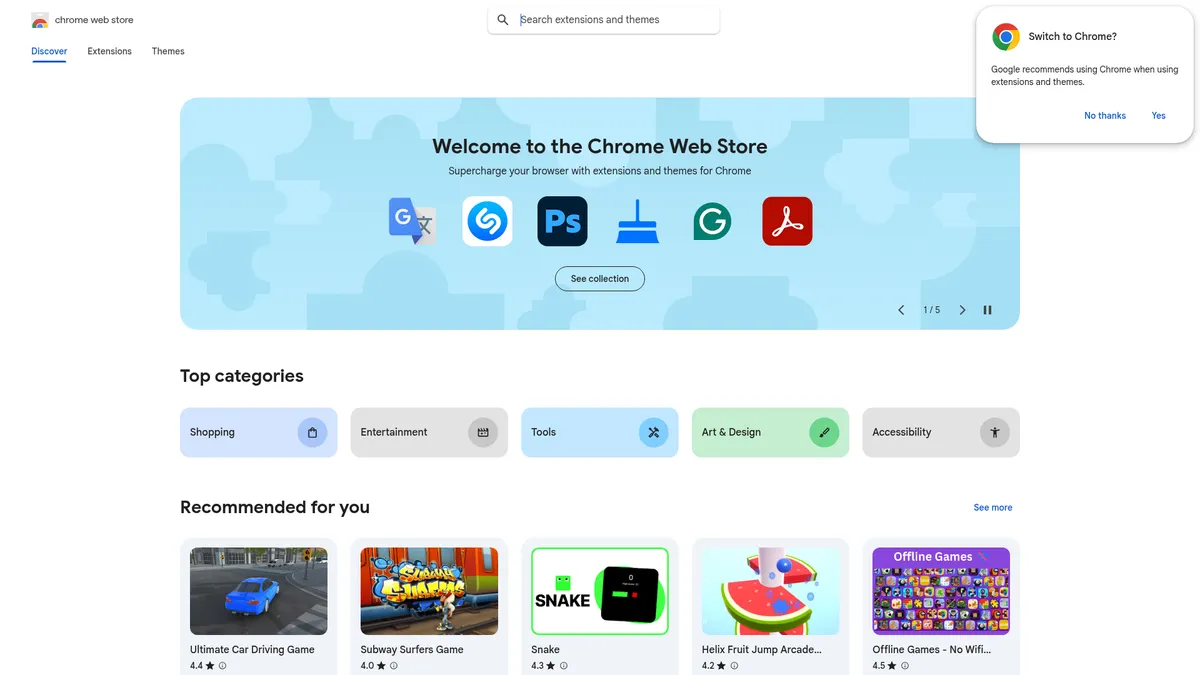1200x675 pixels.
Task: Click the Offline Games - No Wifi title
Action: click(x=932, y=650)
